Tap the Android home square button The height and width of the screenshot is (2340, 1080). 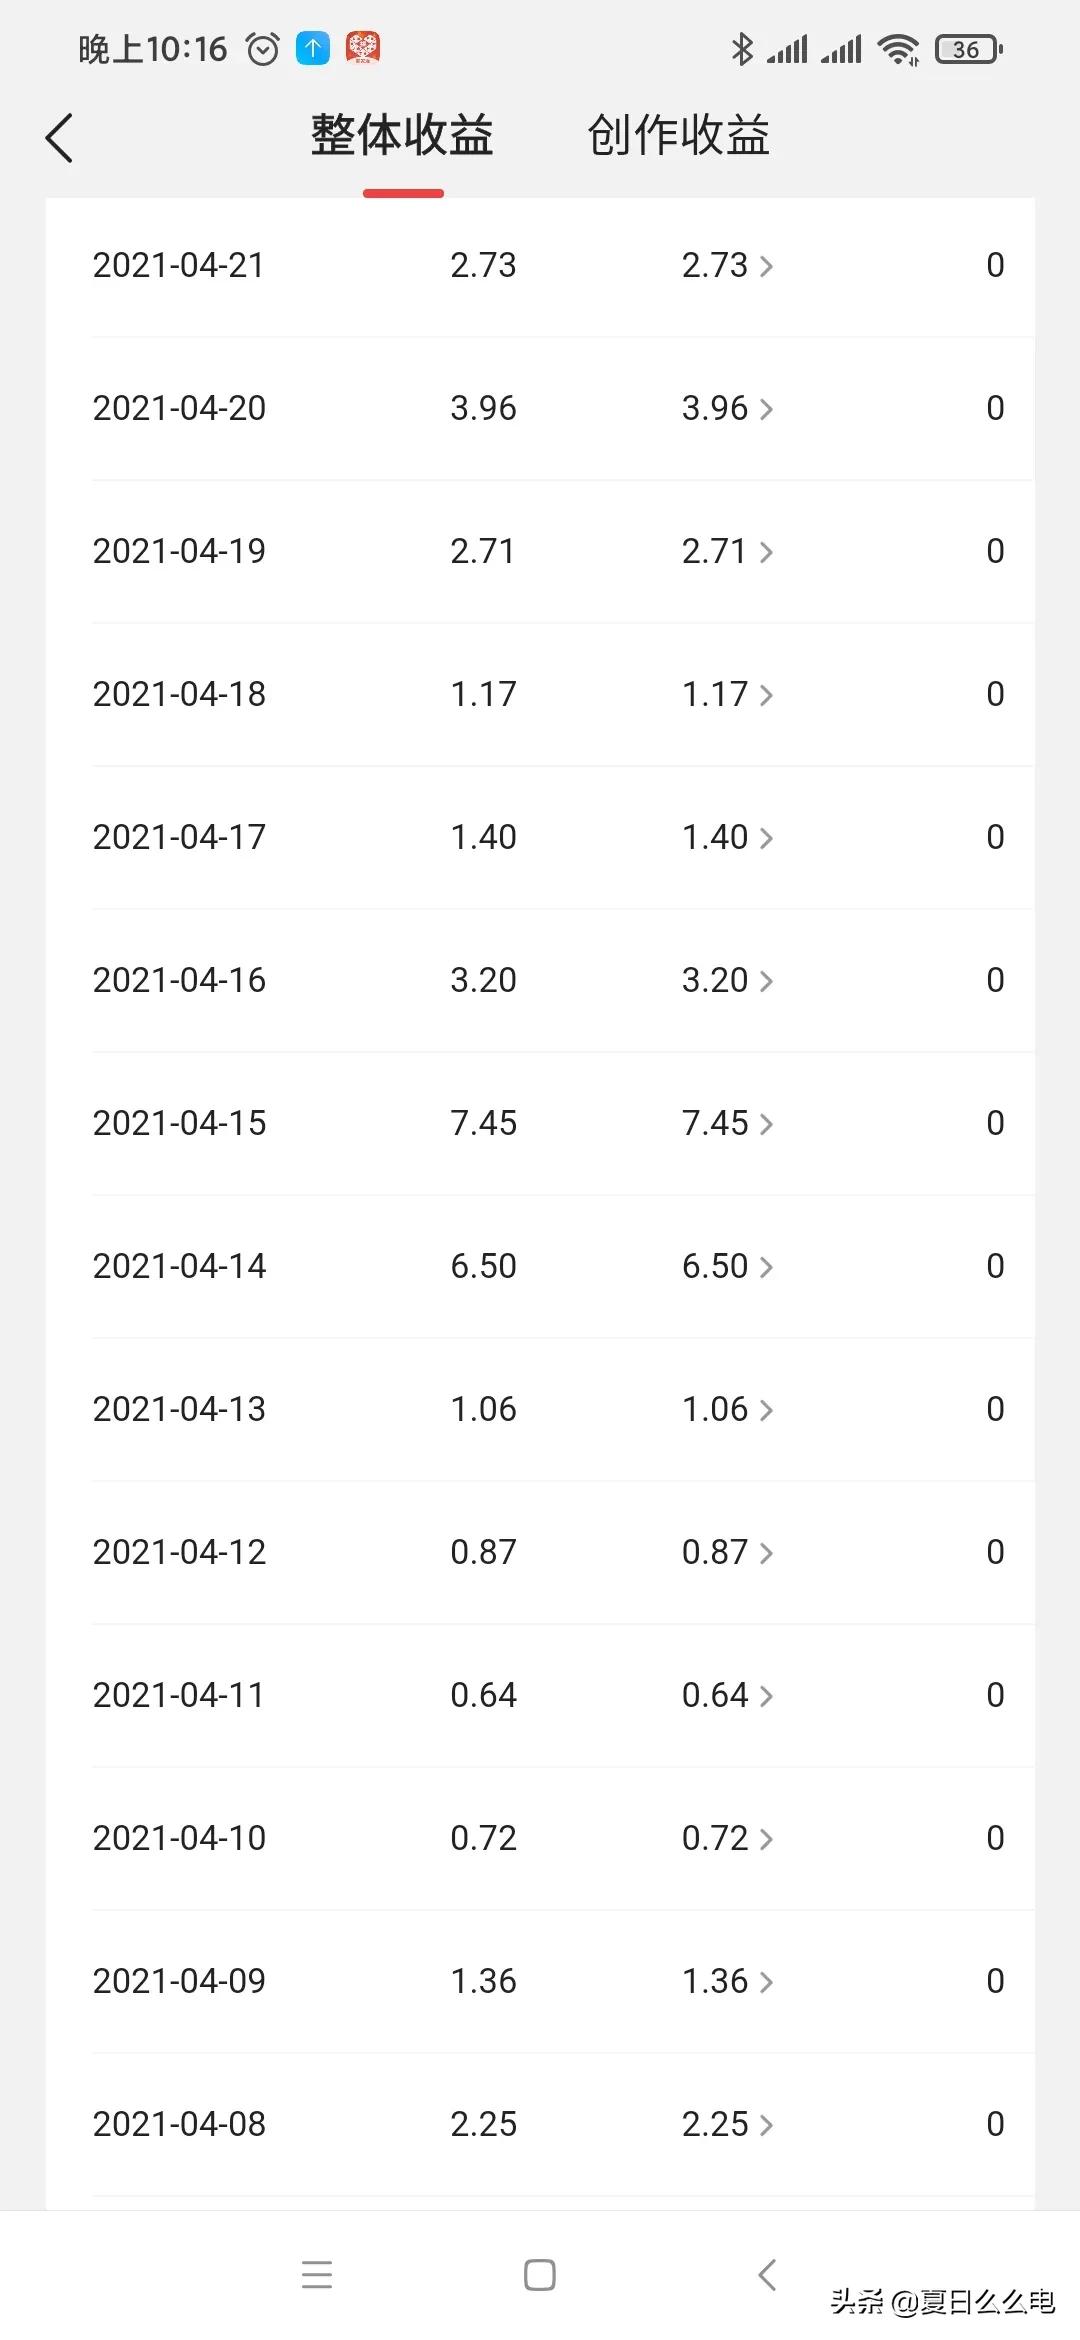[x=540, y=2274]
